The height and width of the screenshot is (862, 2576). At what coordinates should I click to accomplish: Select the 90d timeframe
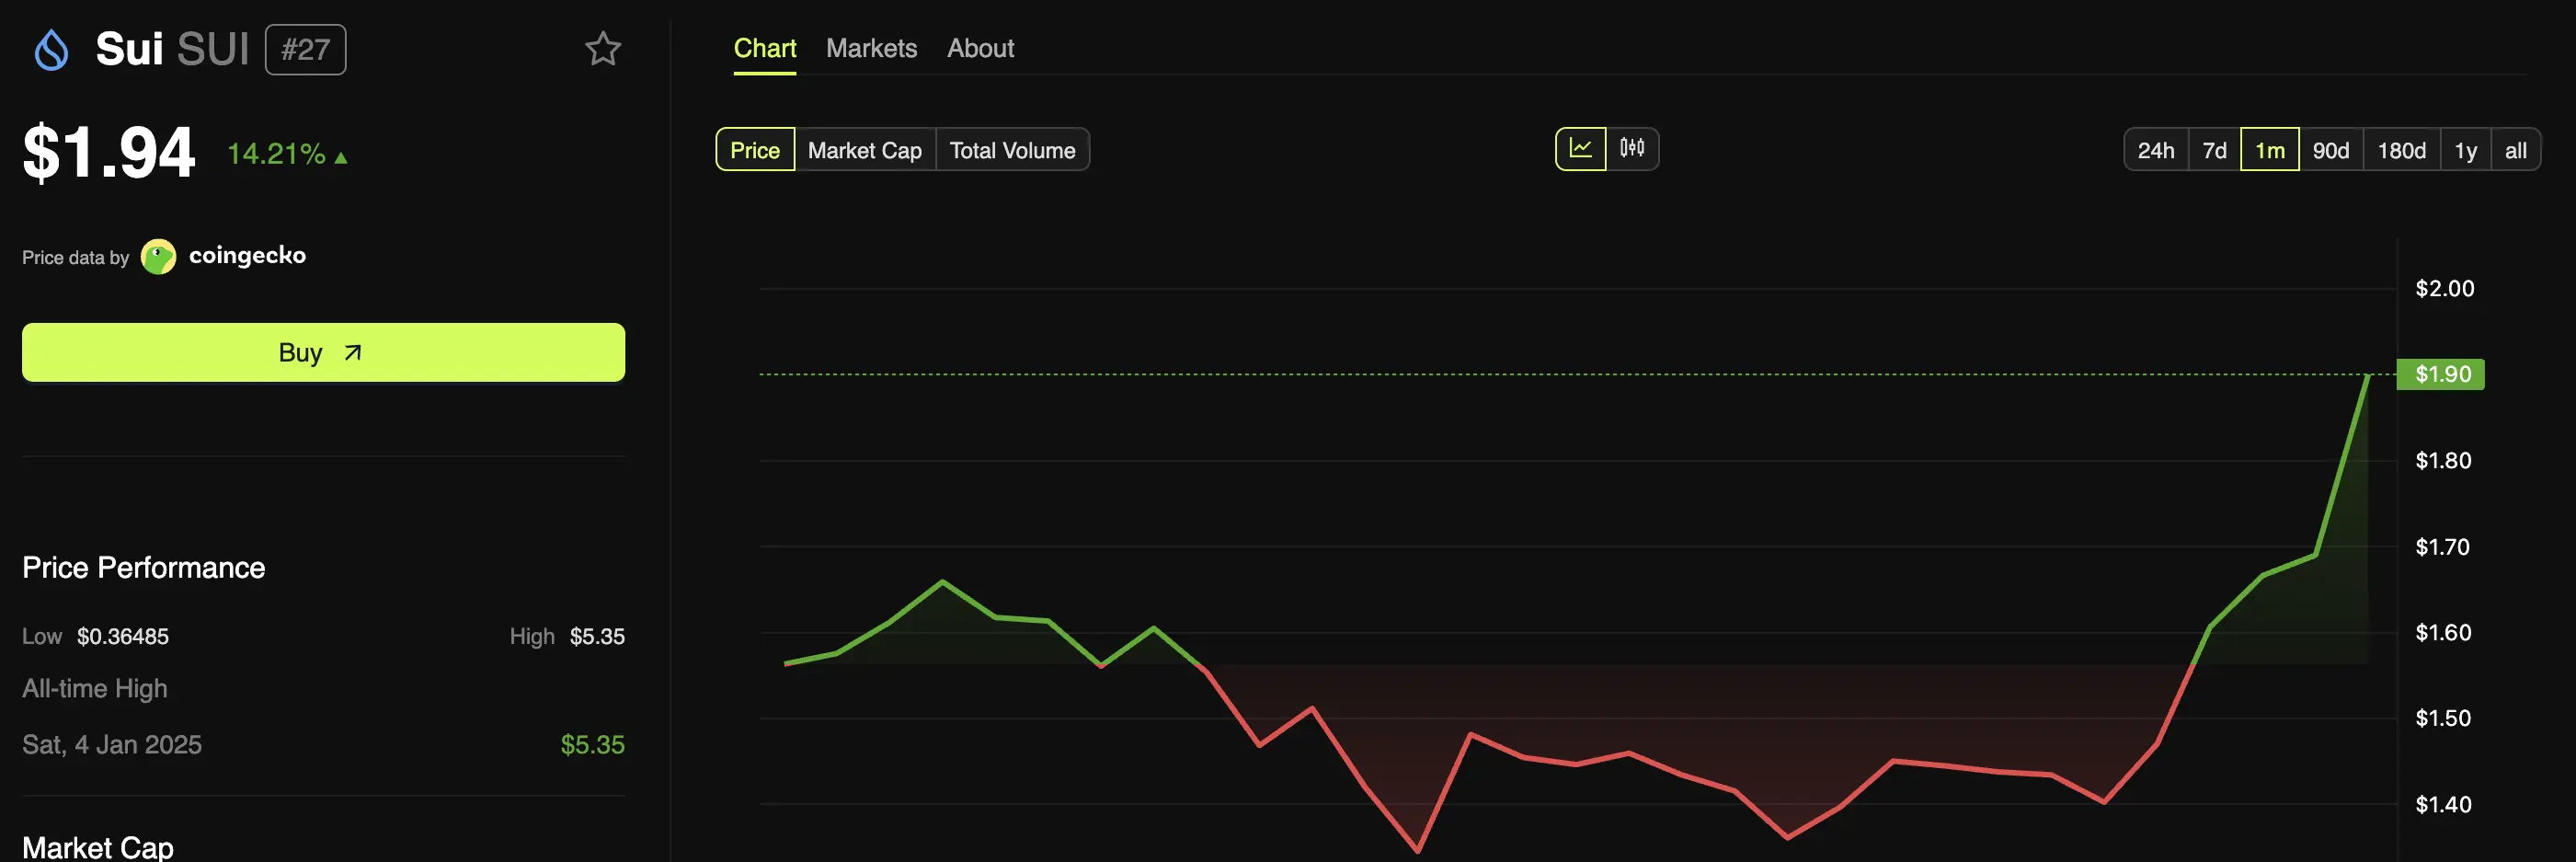click(x=2331, y=150)
